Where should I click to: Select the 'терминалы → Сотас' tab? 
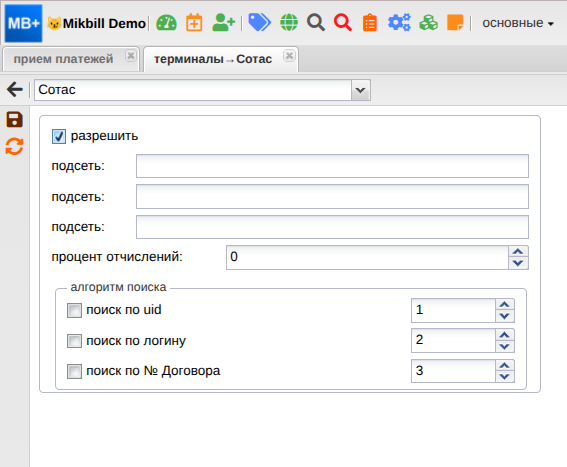(x=213, y=59)
